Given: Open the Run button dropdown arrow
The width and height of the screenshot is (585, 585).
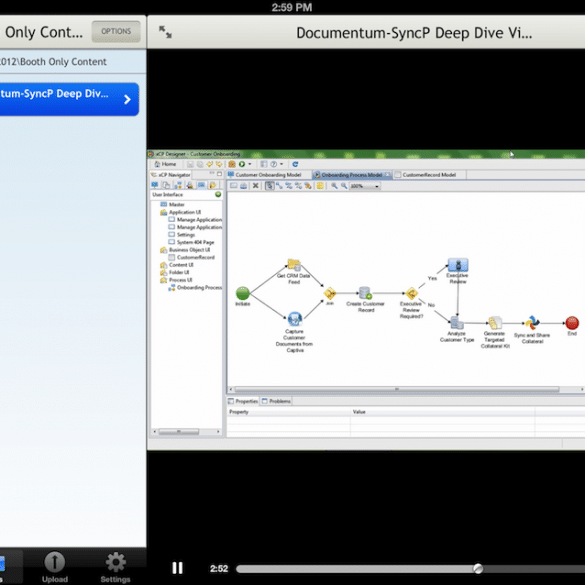Looking at the screenshot, I should (250, 164).
